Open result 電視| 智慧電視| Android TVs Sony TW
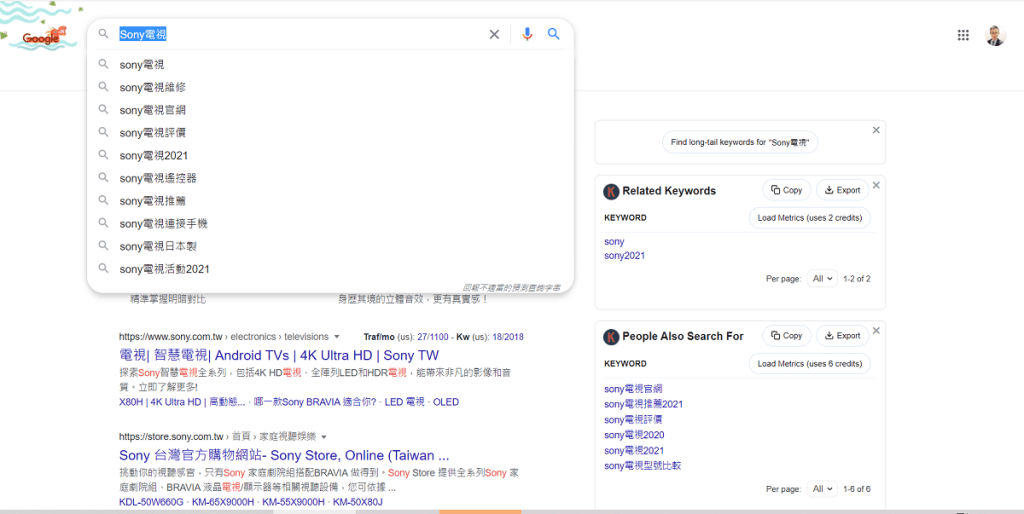1024x514 pixels. 279,355
